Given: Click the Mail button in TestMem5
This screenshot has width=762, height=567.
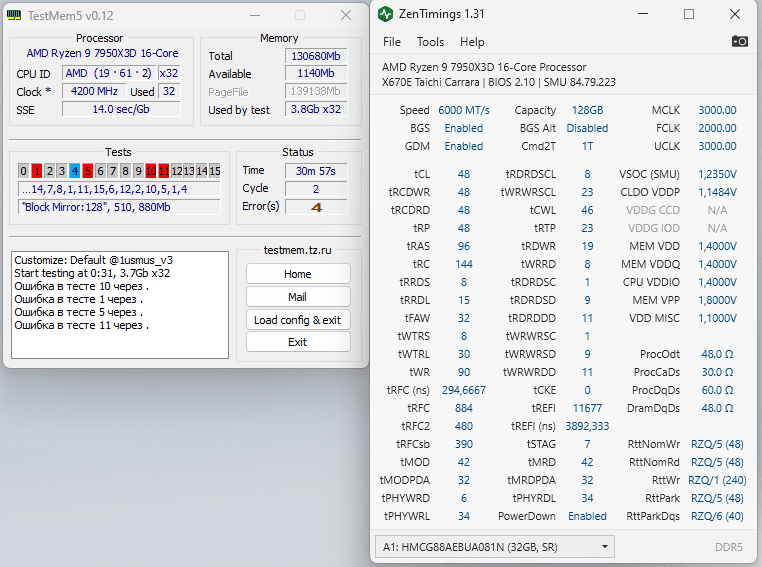Looking at the screenshot, I should point(298,297).
